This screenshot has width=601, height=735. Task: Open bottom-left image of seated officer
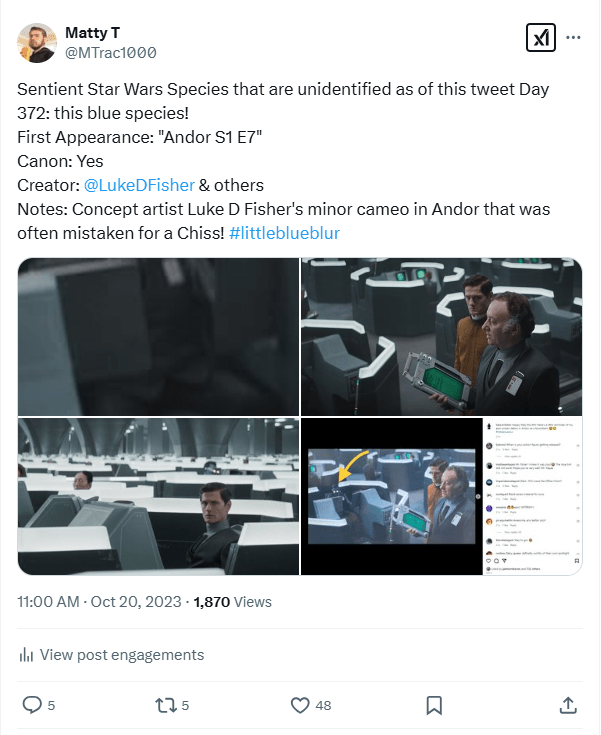[x=158, y=497]
